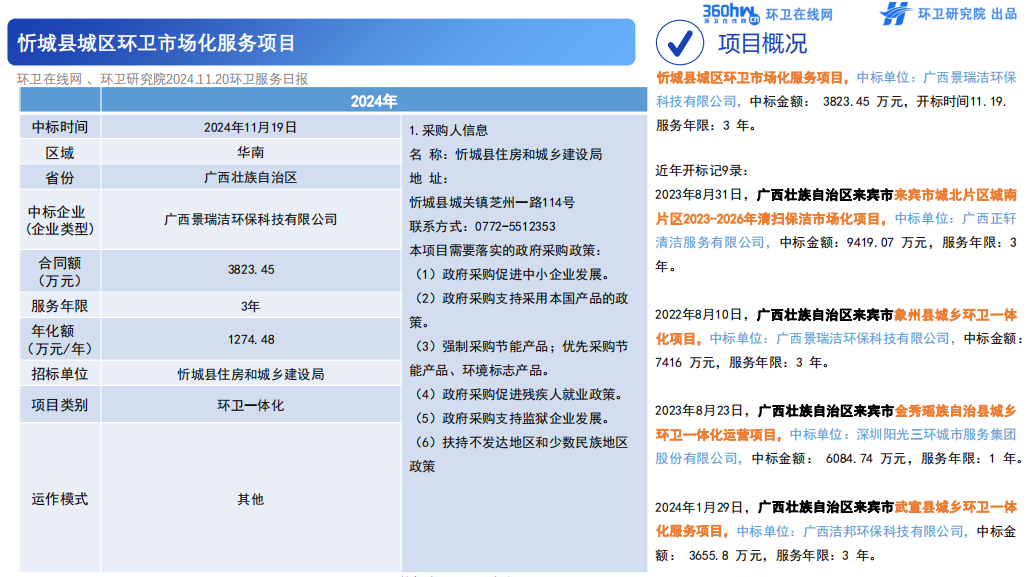
Task: Select the 环卫一体化 value cell
Action: click(x=251, y=405)
